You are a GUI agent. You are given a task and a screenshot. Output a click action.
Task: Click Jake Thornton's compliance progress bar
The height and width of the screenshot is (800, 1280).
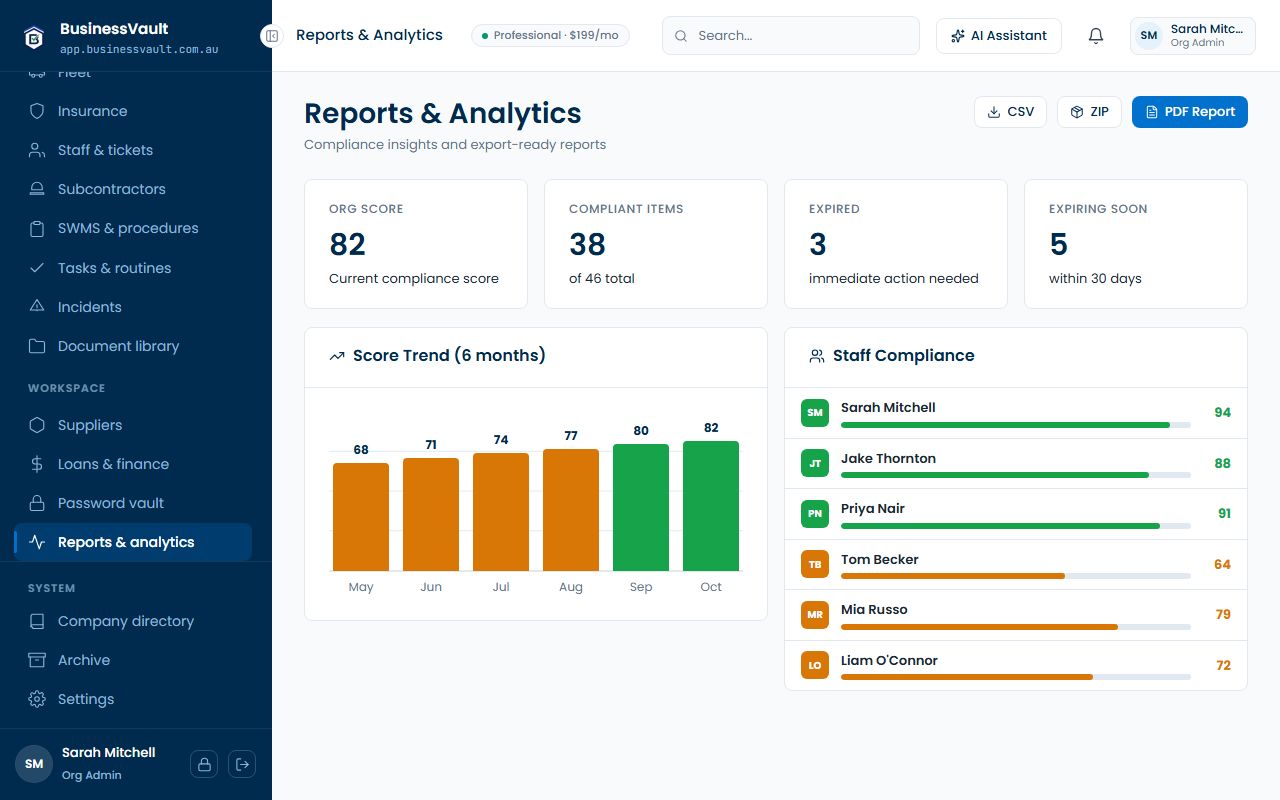coord(1016,475)
